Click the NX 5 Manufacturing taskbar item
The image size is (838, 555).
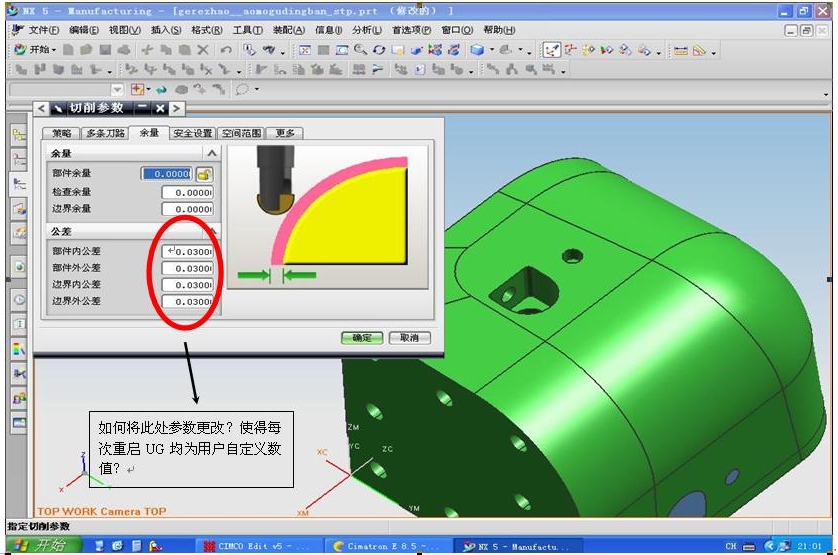pyautogui.click(x=517, y=546)
